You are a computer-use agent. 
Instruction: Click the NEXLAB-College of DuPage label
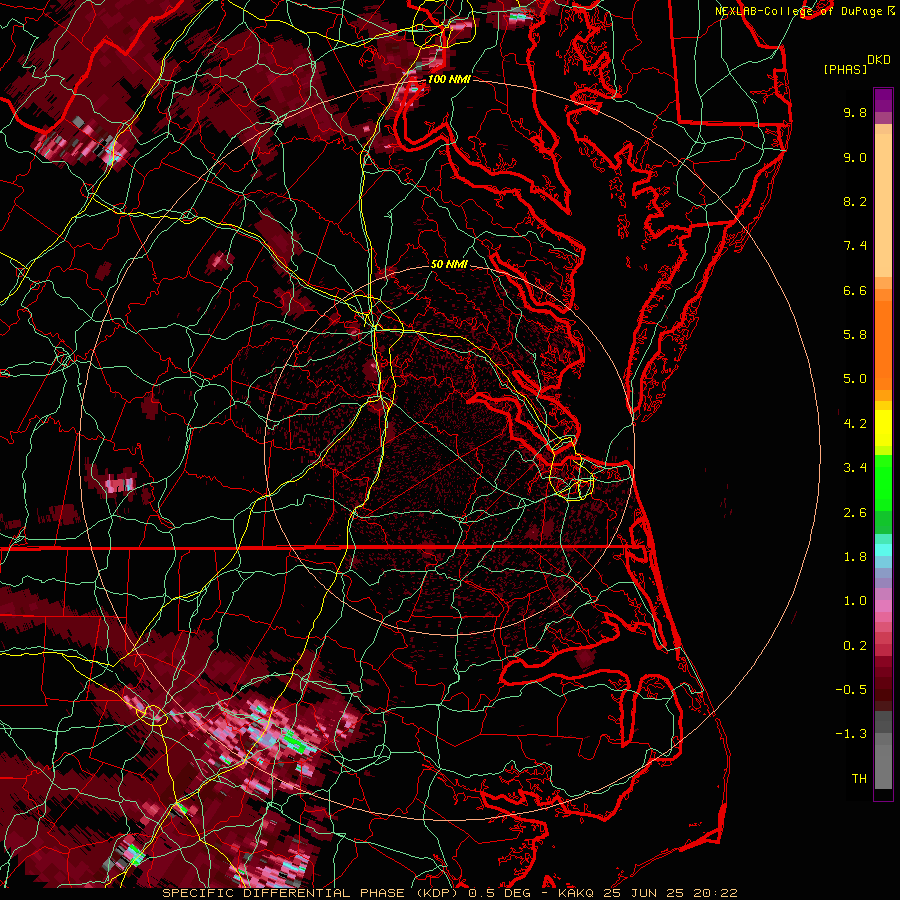(798, 11)
